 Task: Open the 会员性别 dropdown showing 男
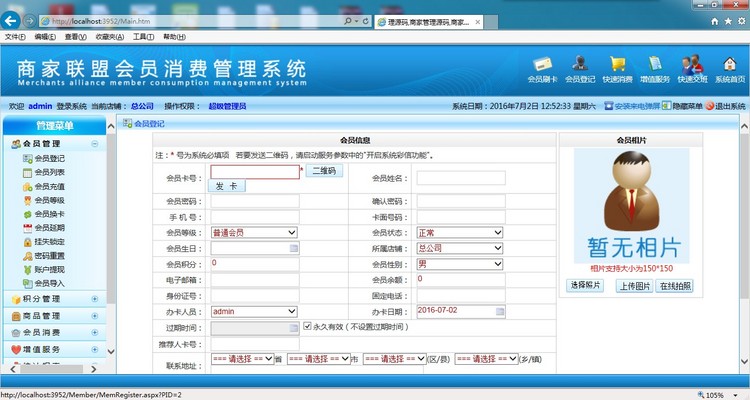(x=460, y=264)
